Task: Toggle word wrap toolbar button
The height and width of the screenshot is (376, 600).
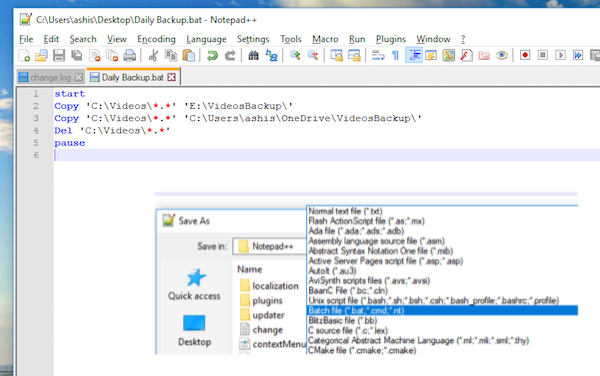Action: click(x=378, y=55)
